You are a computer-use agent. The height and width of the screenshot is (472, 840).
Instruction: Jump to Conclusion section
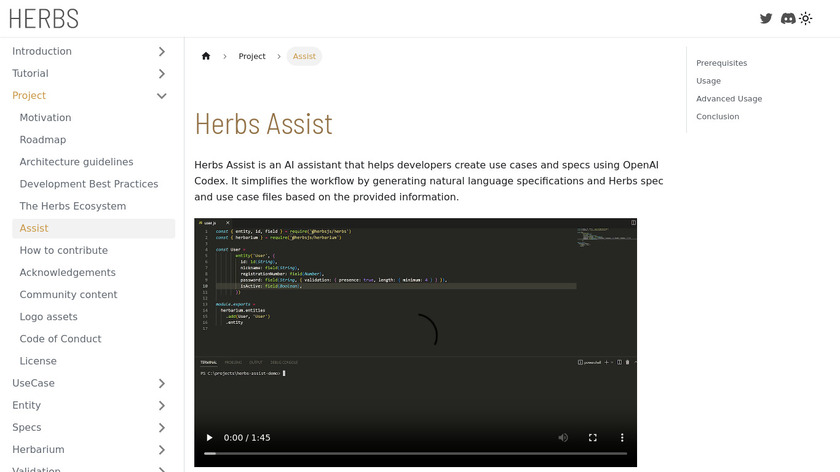click(717, 116)
